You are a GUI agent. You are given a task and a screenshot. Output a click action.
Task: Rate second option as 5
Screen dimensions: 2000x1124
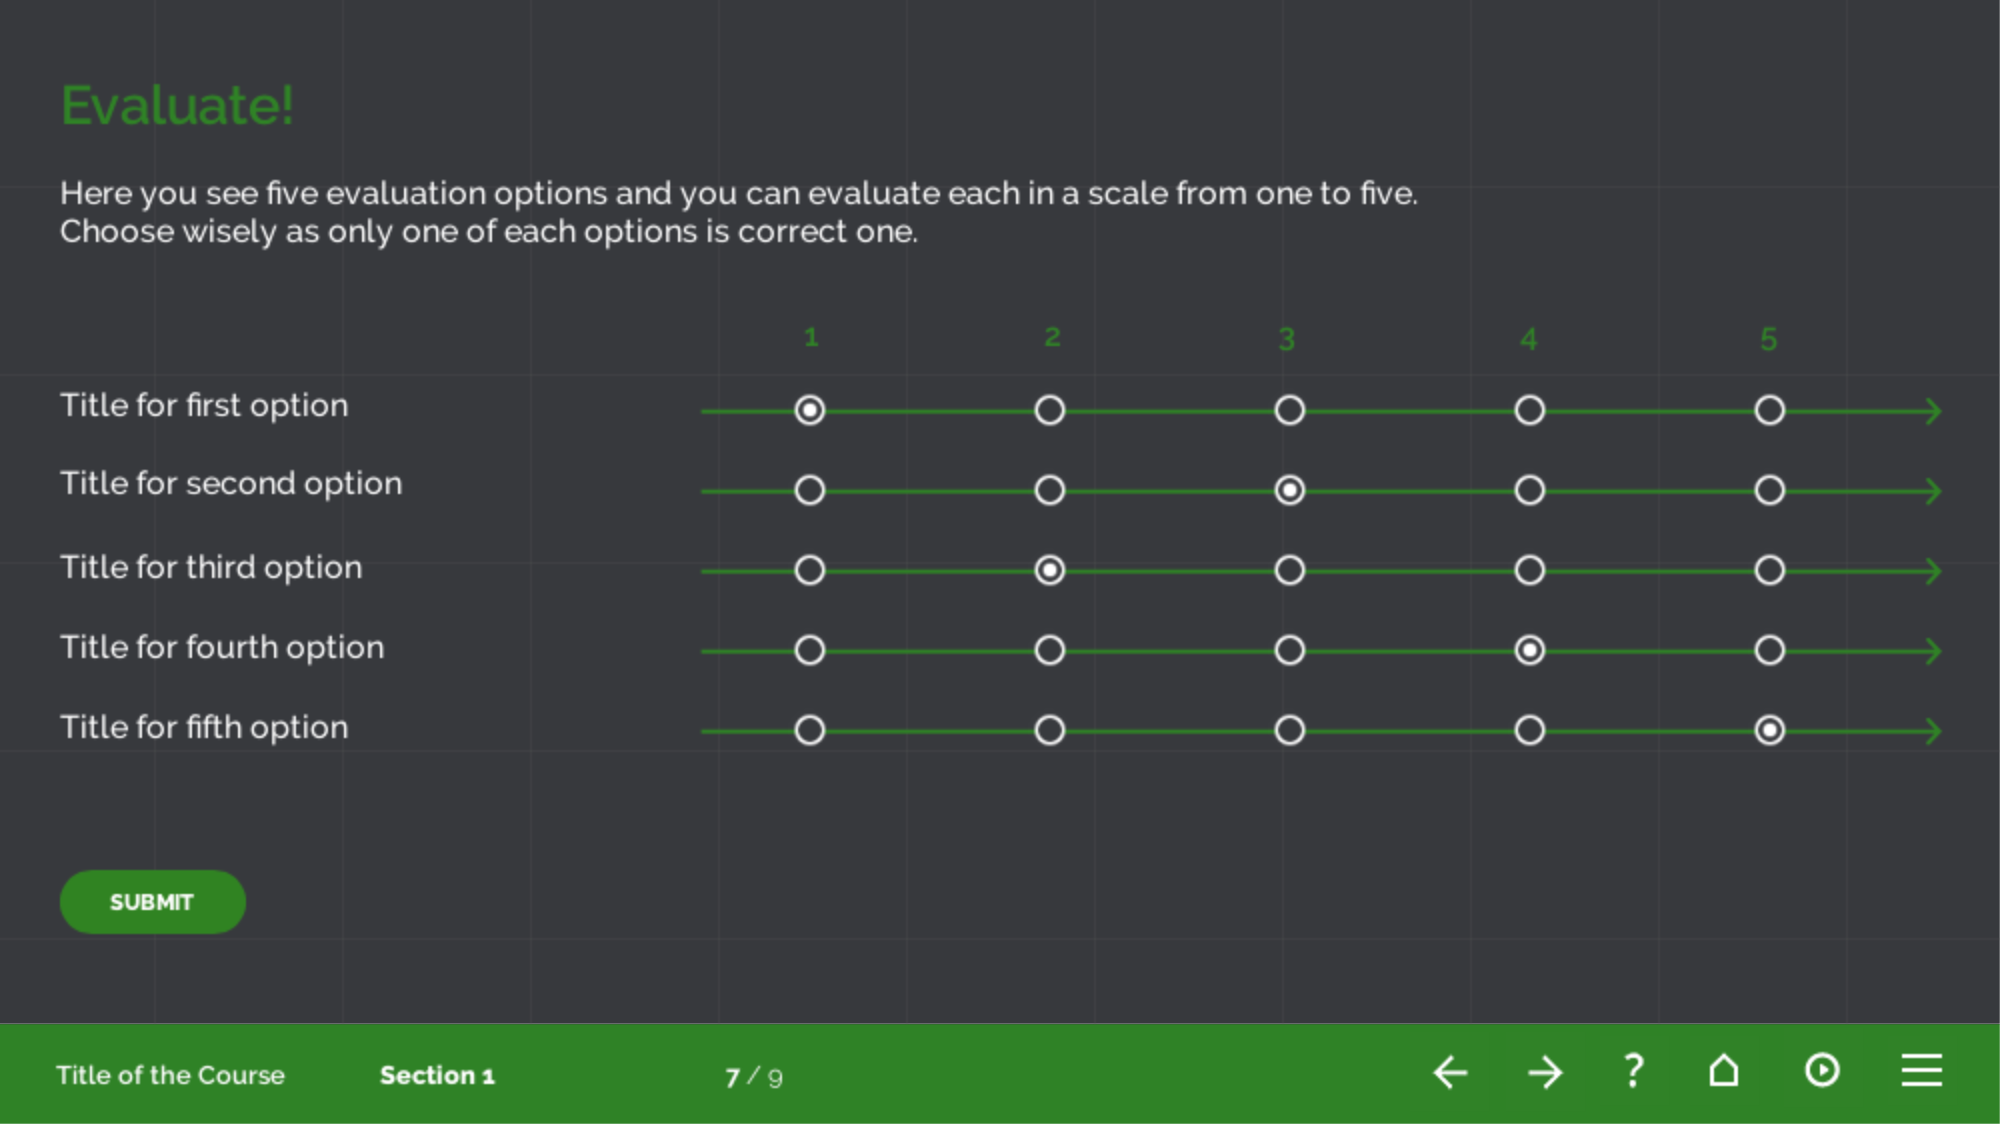pos(1770,490)
